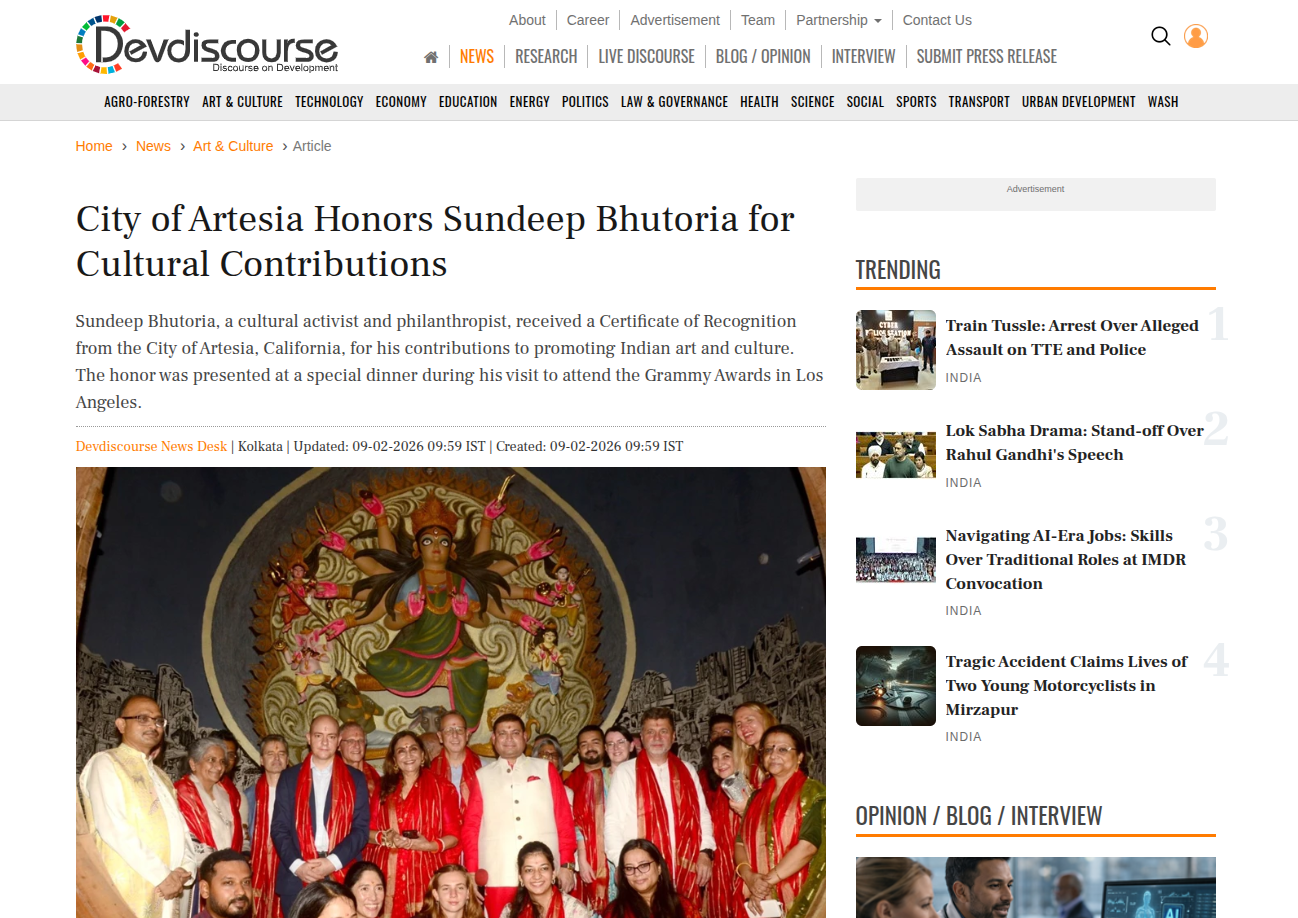Open the Lok Sabha Drama thumbnail
This screenshot has width=1298, height=918.
pos(896,455)
